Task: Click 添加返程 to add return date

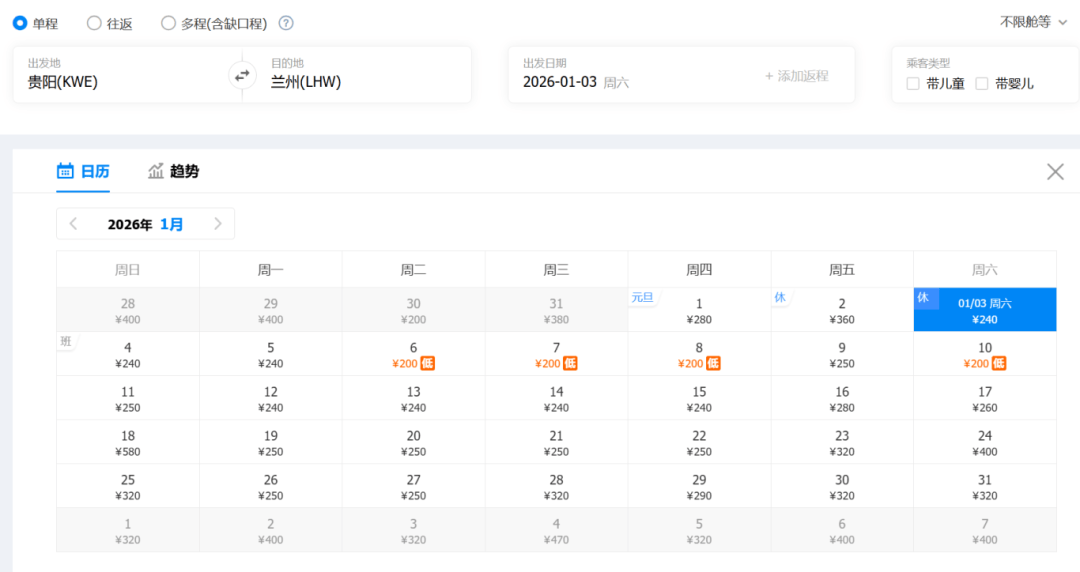Action: 796,76
